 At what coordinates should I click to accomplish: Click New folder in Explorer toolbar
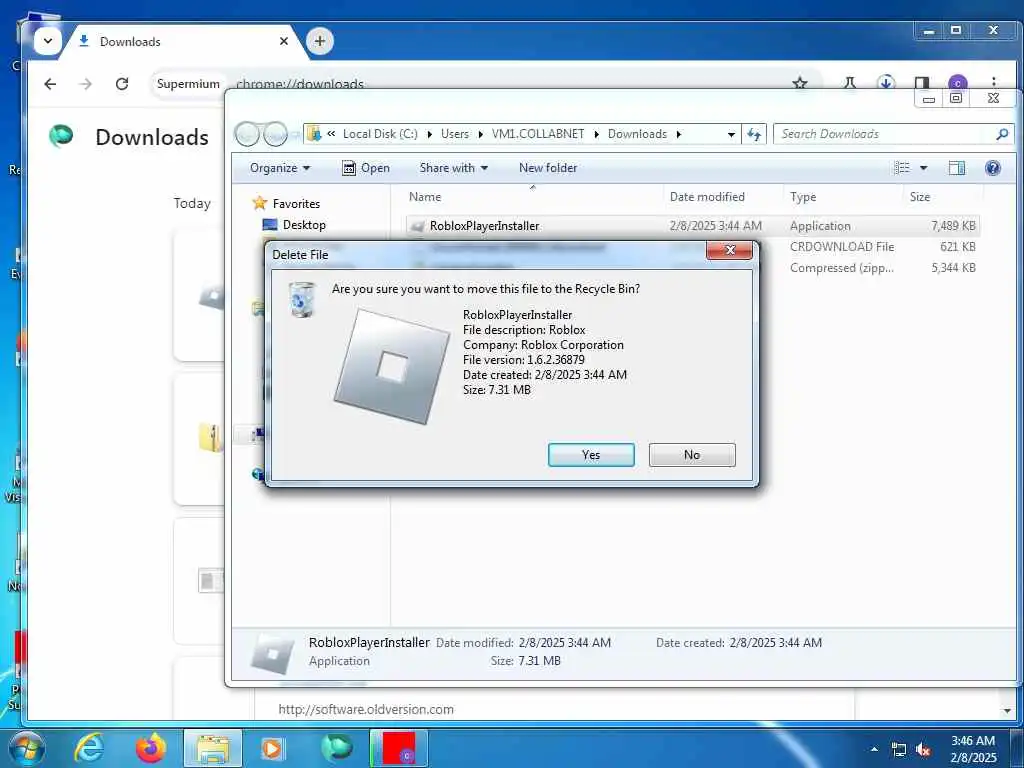click(x=548, y=168)
